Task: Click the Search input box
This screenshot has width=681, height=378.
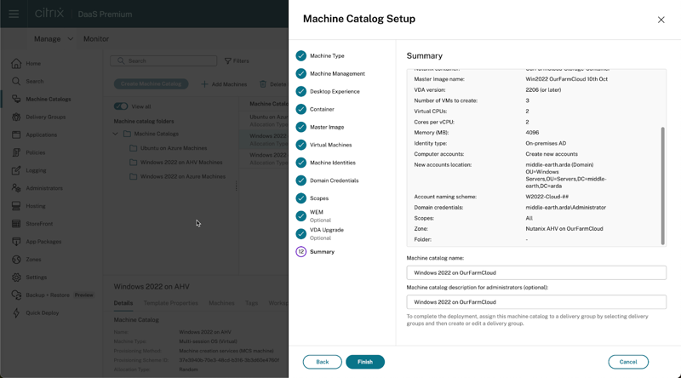Action: point(164,61)
